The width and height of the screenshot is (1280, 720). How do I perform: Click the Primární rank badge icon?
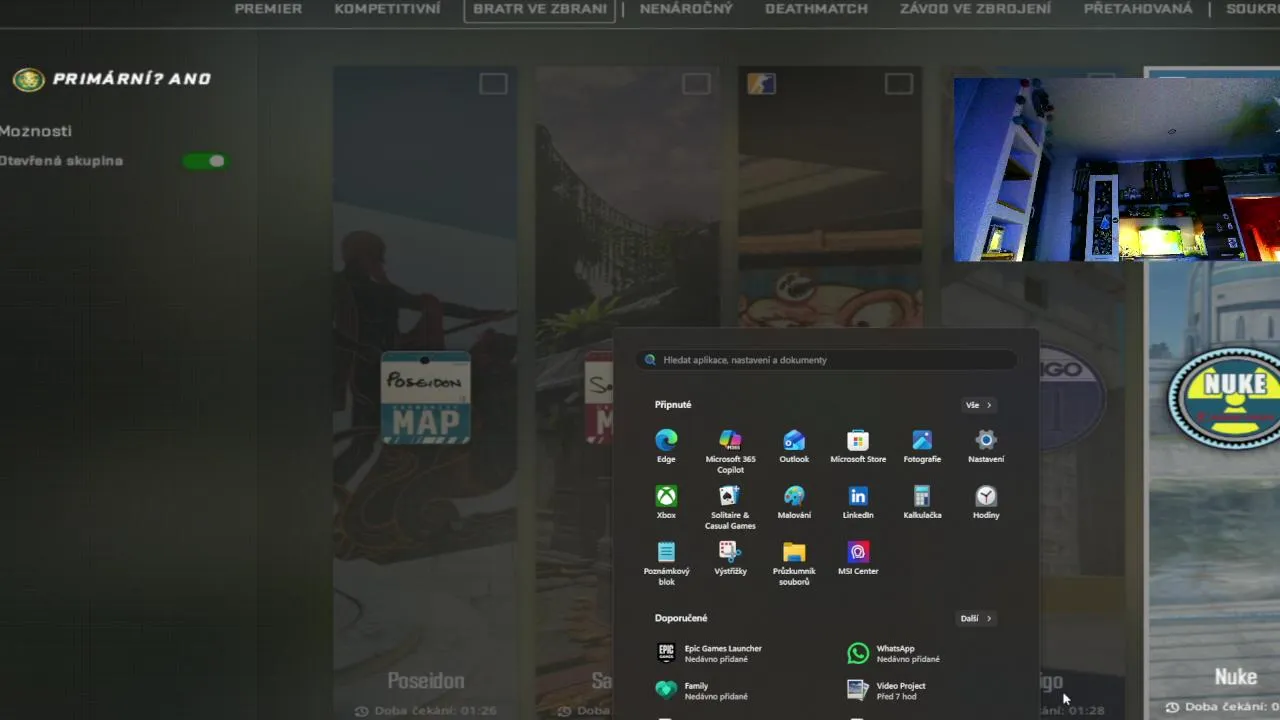[28, 79]
